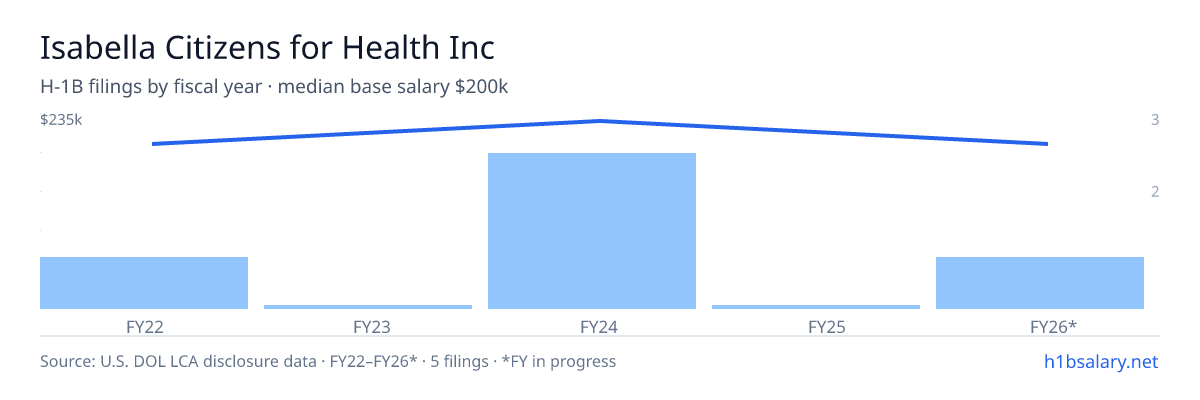Viewport: 1200px width, 400px height.
Task: Click the FY26* axis label
Action: [x=1040, y=326]
